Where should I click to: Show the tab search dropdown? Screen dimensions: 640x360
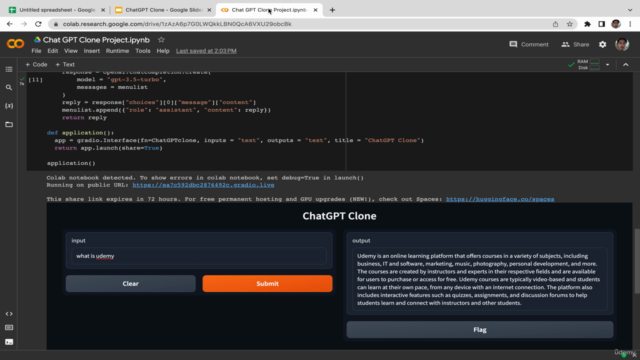pyautogui.click(x=630, y=10)
